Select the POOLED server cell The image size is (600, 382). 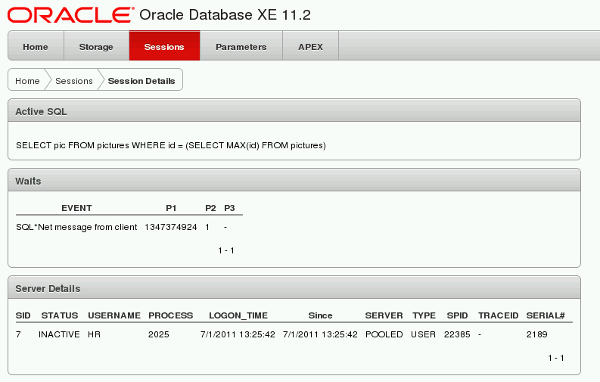(384, 335)
